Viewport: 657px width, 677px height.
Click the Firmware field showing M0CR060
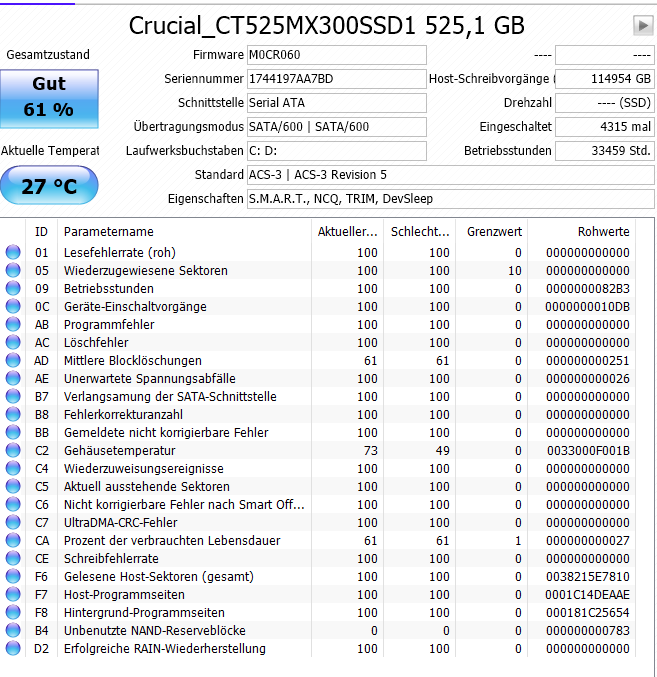337,55
